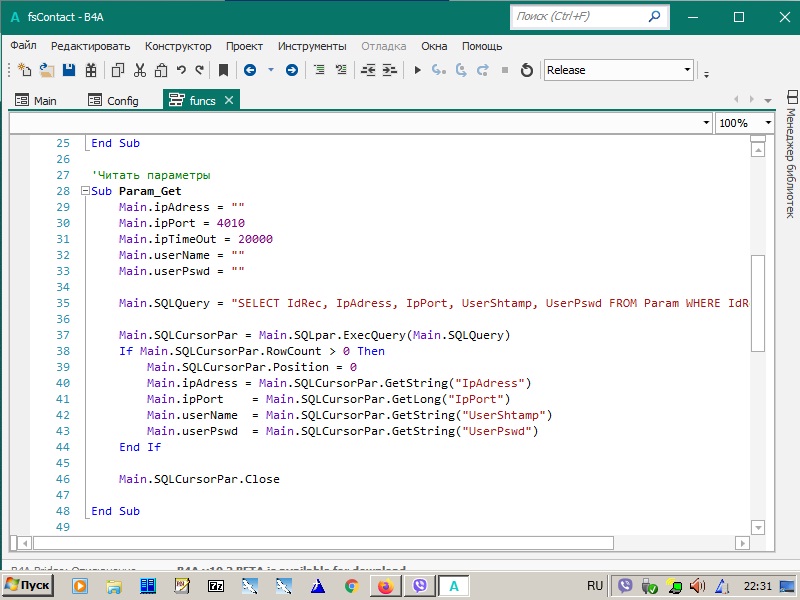This screenshot has width=800, height=600.
Task: Click the Stop debugging square icon
Action: point(505,70)
